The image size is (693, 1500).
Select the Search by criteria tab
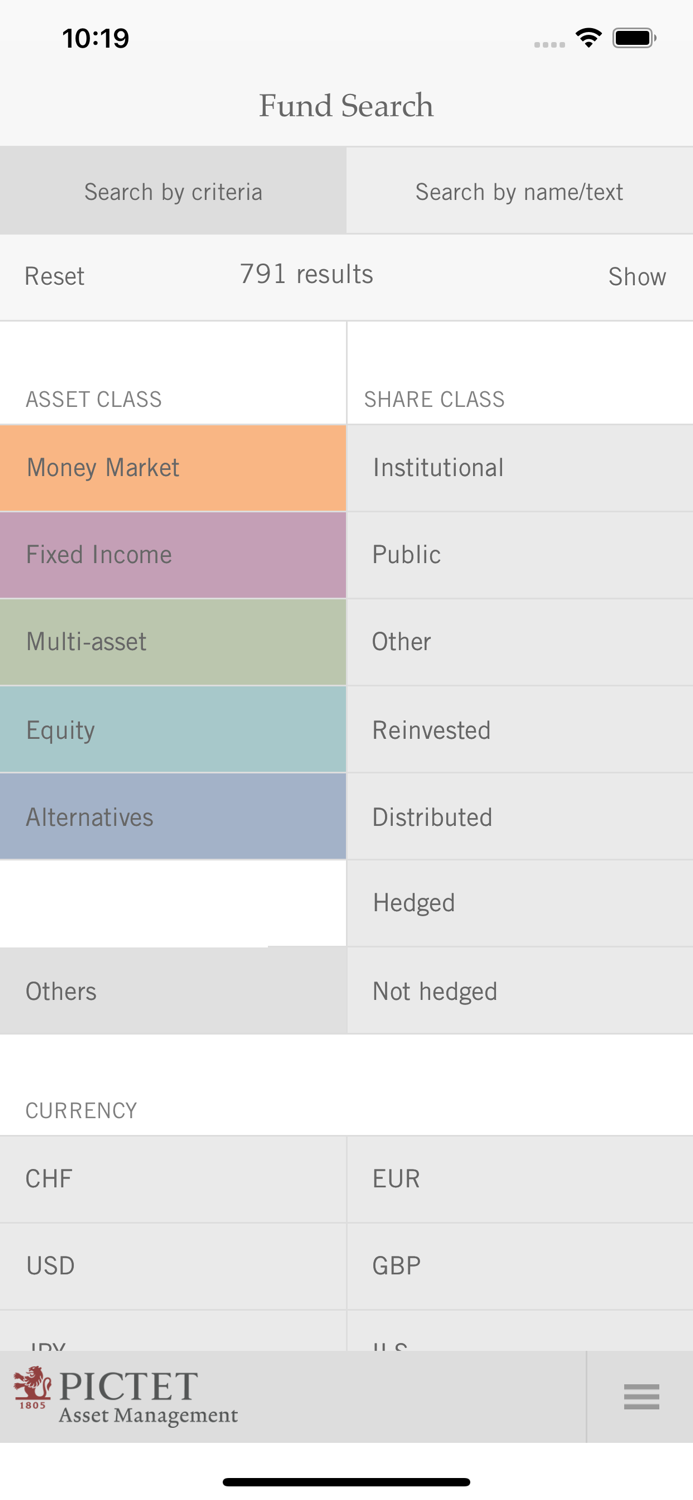(173, 190)
